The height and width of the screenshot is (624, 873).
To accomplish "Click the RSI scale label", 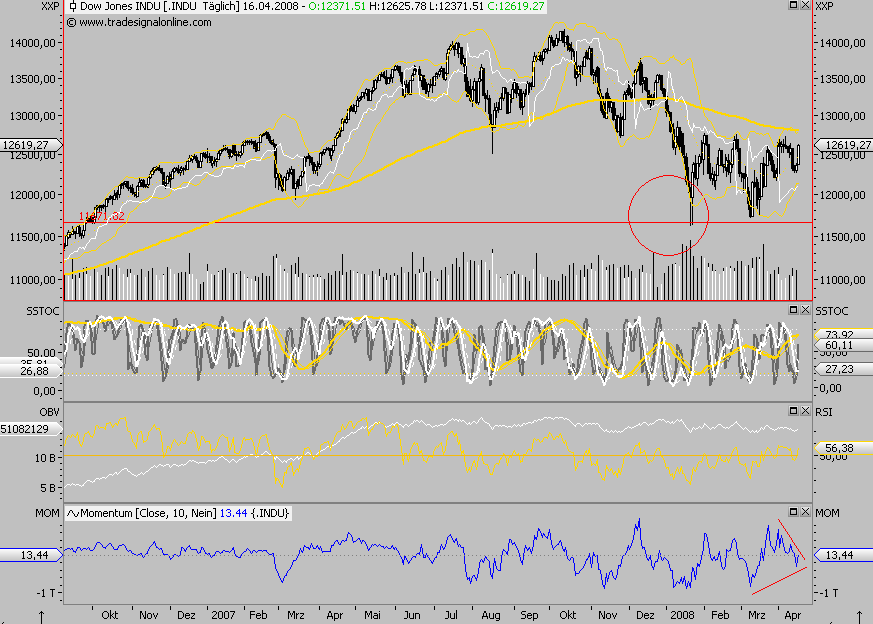I will coord(824,412).
